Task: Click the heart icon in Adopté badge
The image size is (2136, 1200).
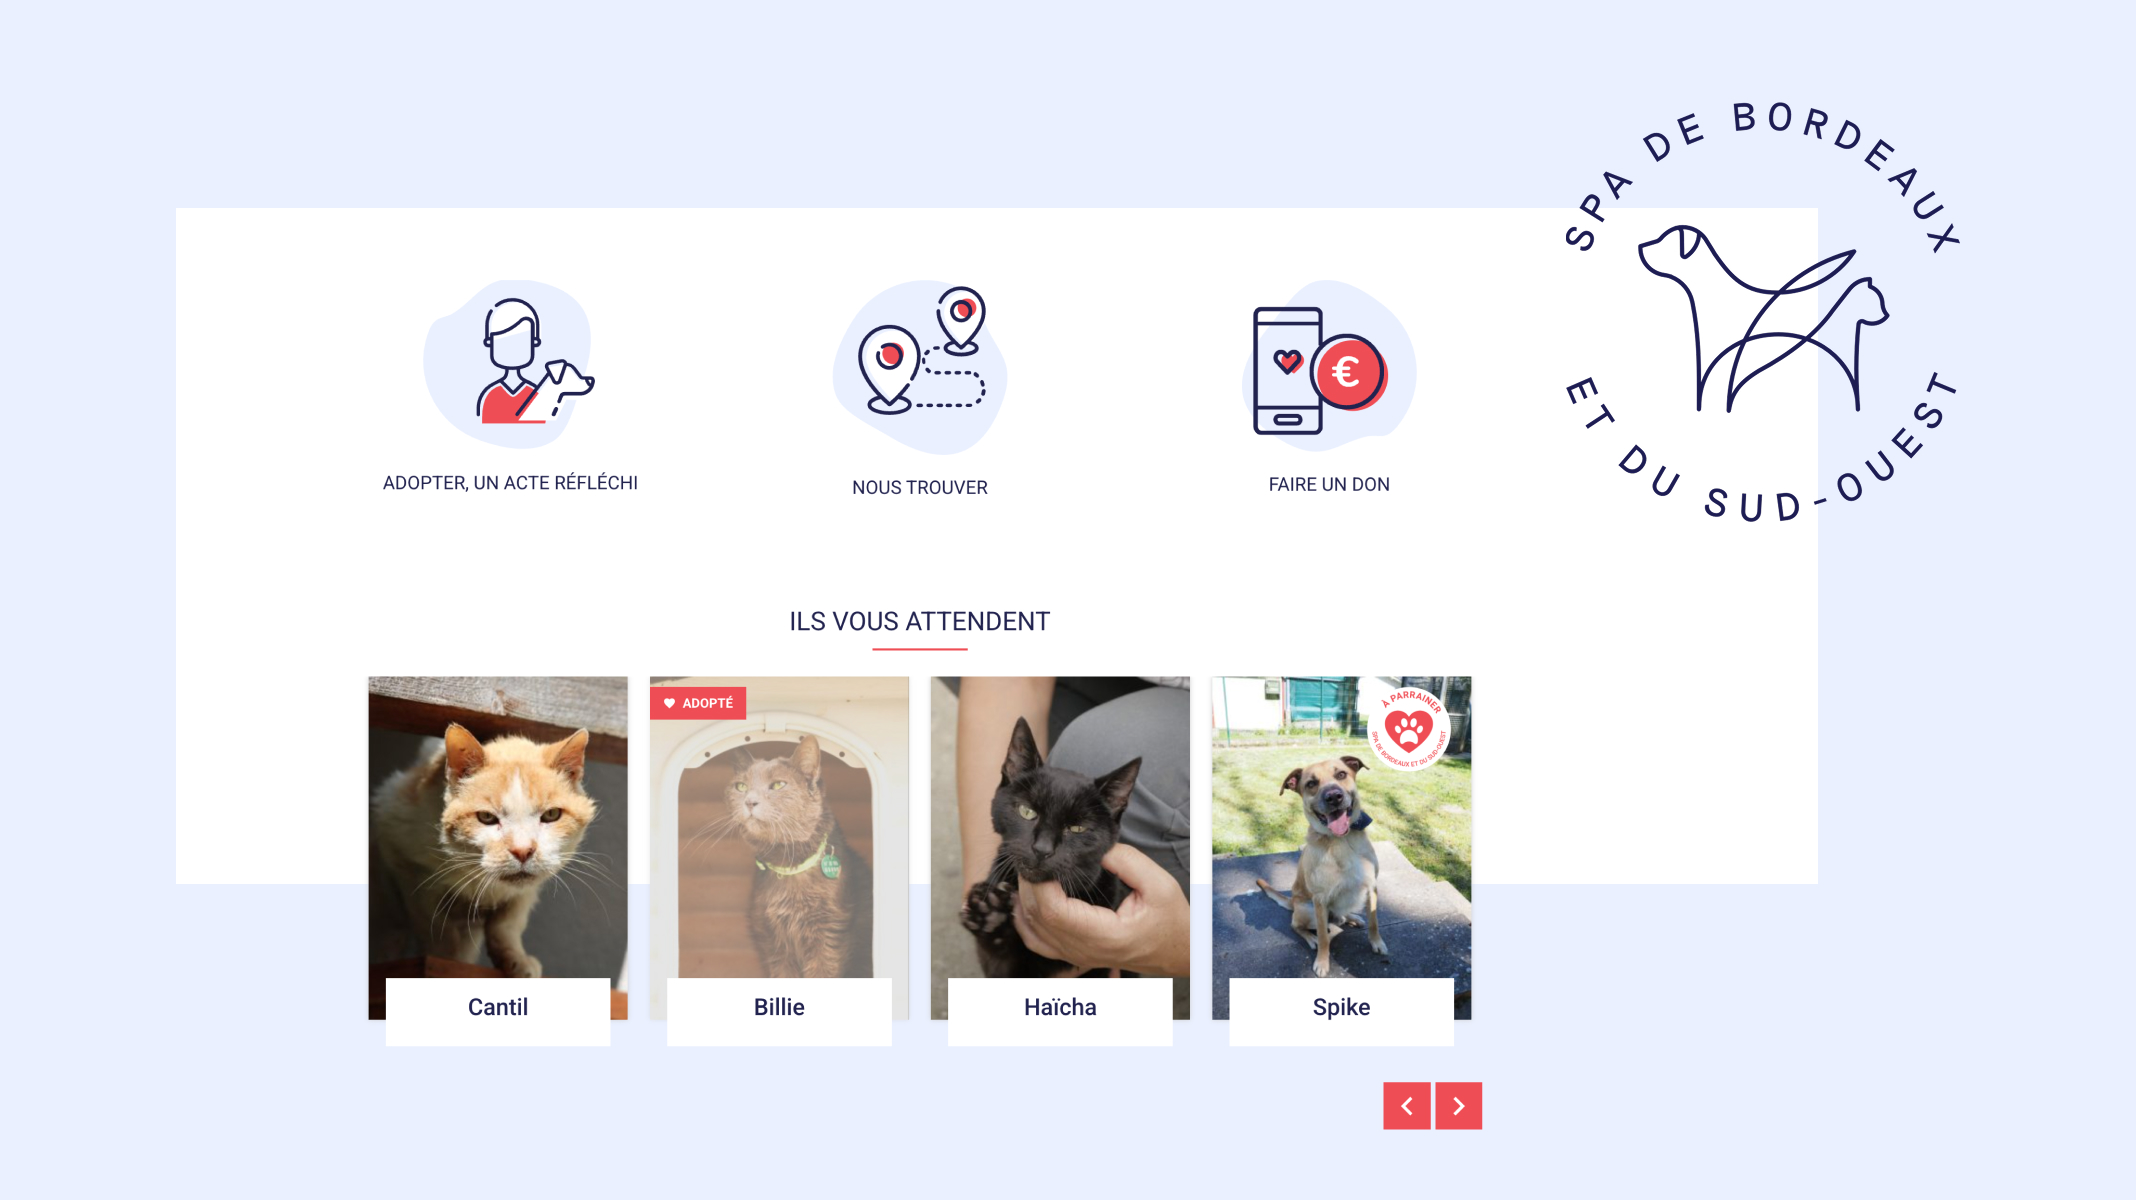Action: 669,703
